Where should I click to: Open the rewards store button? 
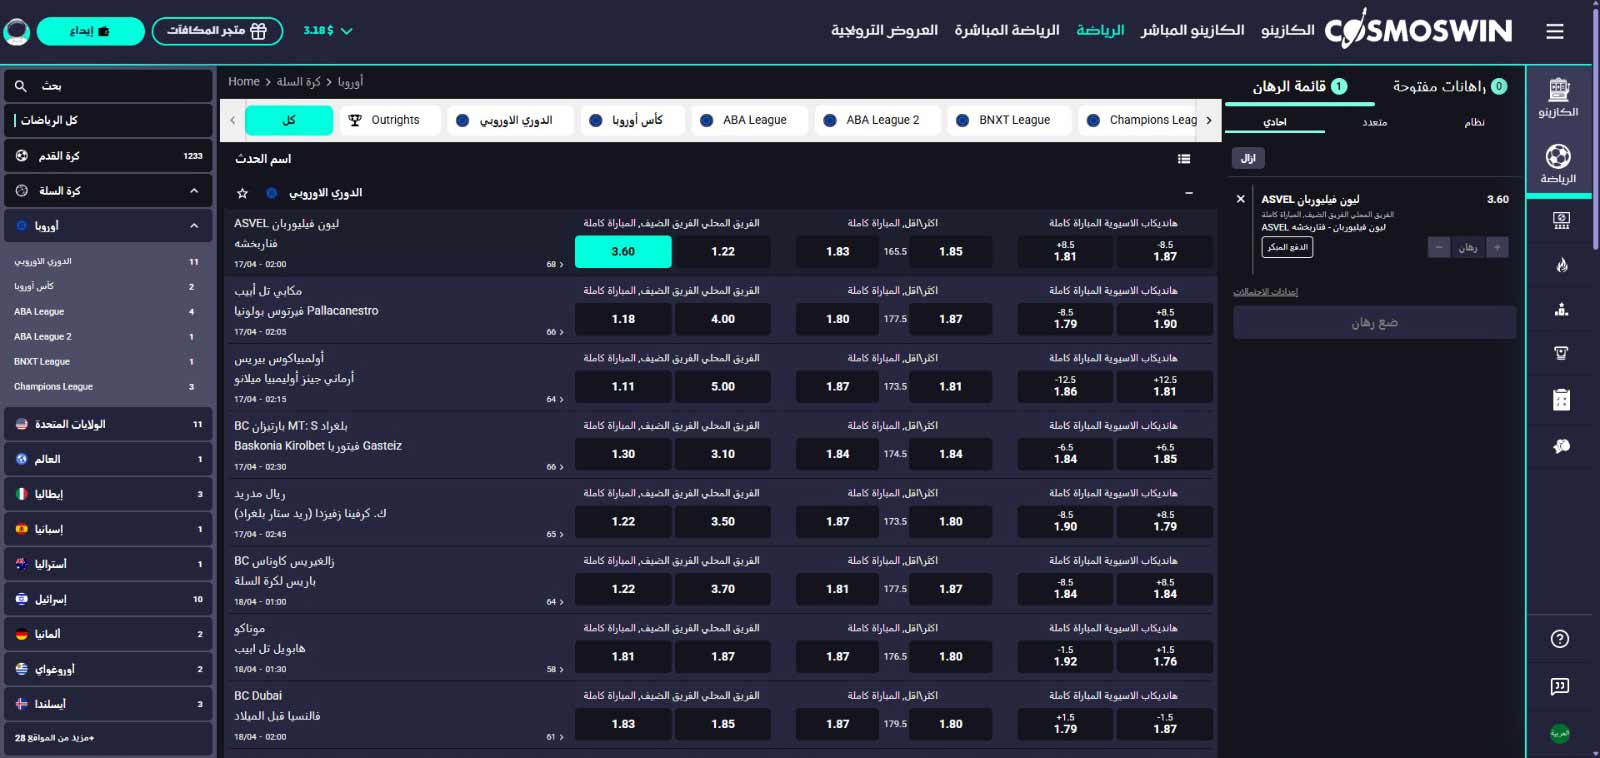(217, 31)
